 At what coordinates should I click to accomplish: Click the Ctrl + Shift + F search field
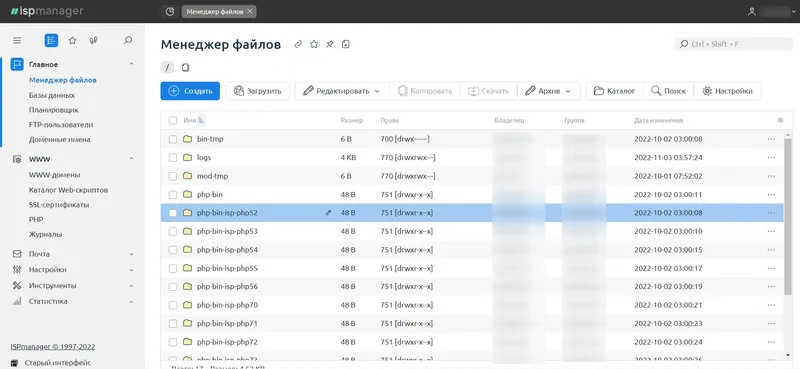734,44
